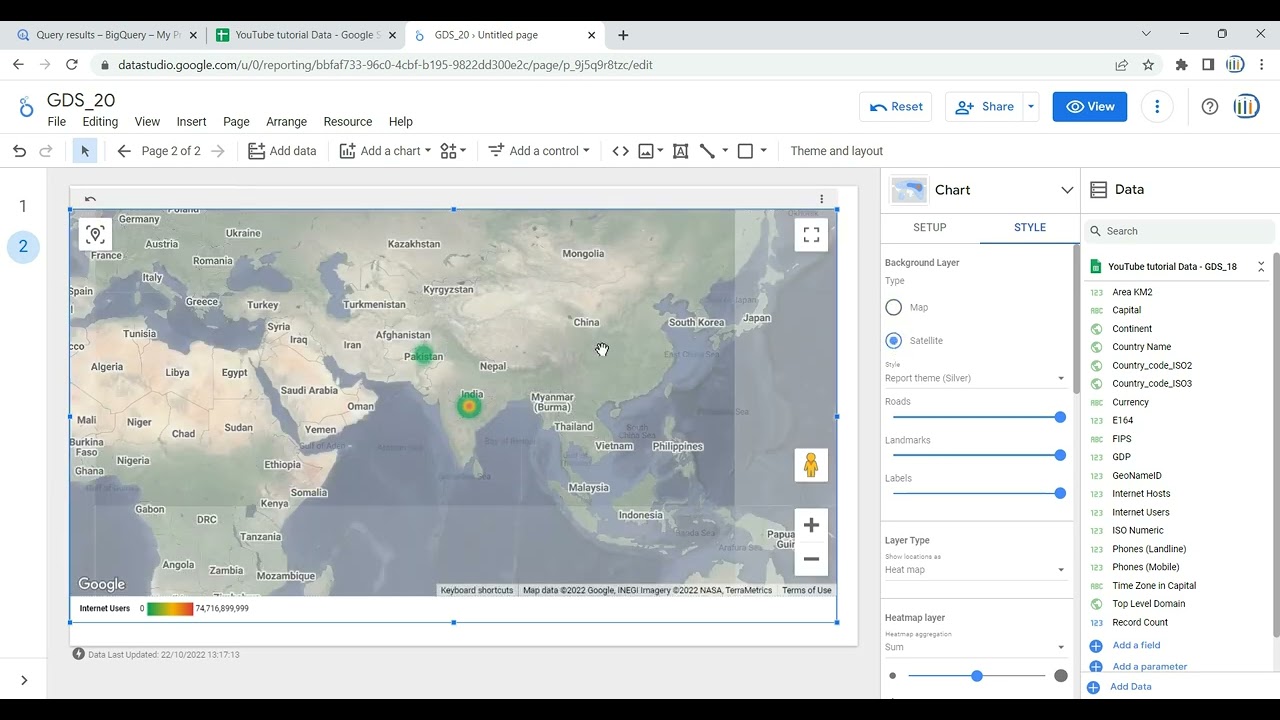Click the Data panel icon

click(1098, 190)
